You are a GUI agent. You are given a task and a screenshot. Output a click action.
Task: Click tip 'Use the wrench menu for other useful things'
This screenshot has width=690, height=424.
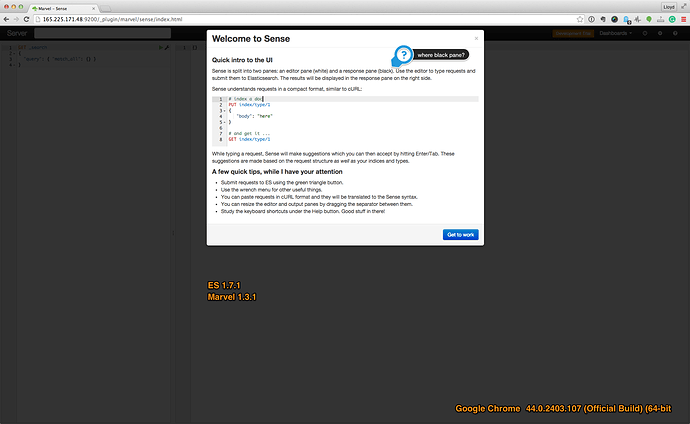pyautogui.click(x=271, y=190)
